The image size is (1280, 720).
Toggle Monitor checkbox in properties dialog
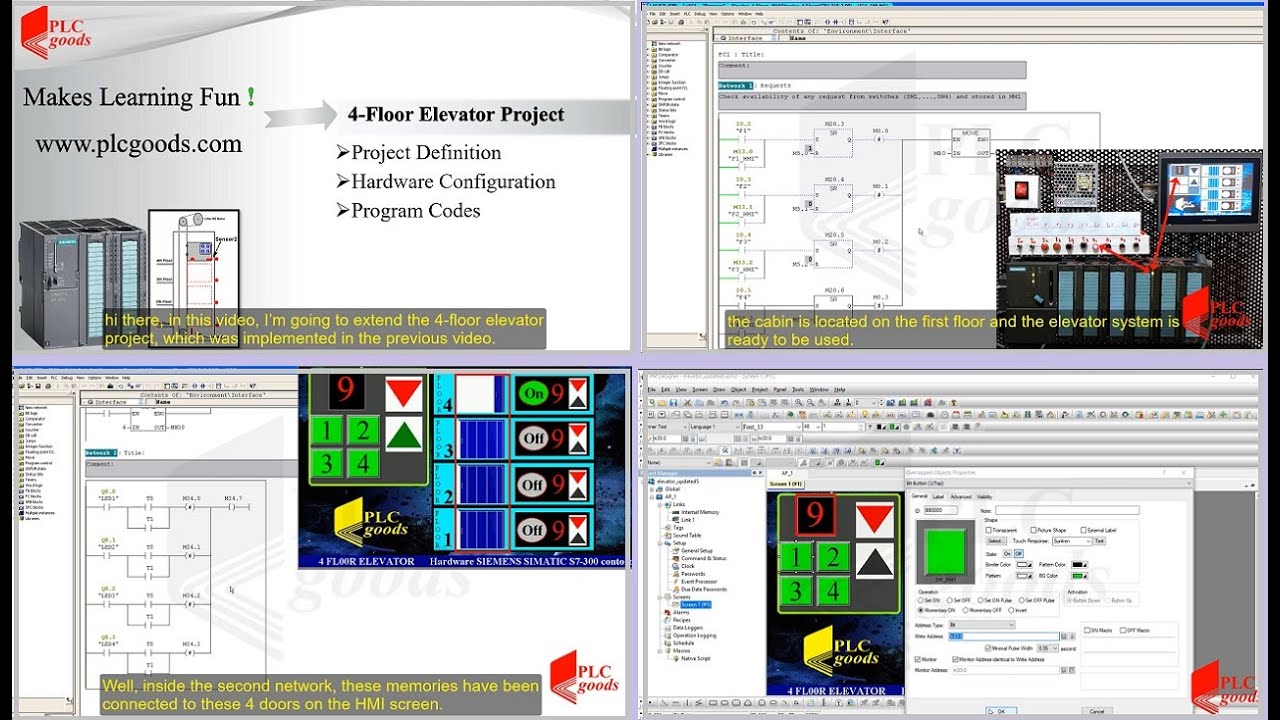click(x=918, y=659)
